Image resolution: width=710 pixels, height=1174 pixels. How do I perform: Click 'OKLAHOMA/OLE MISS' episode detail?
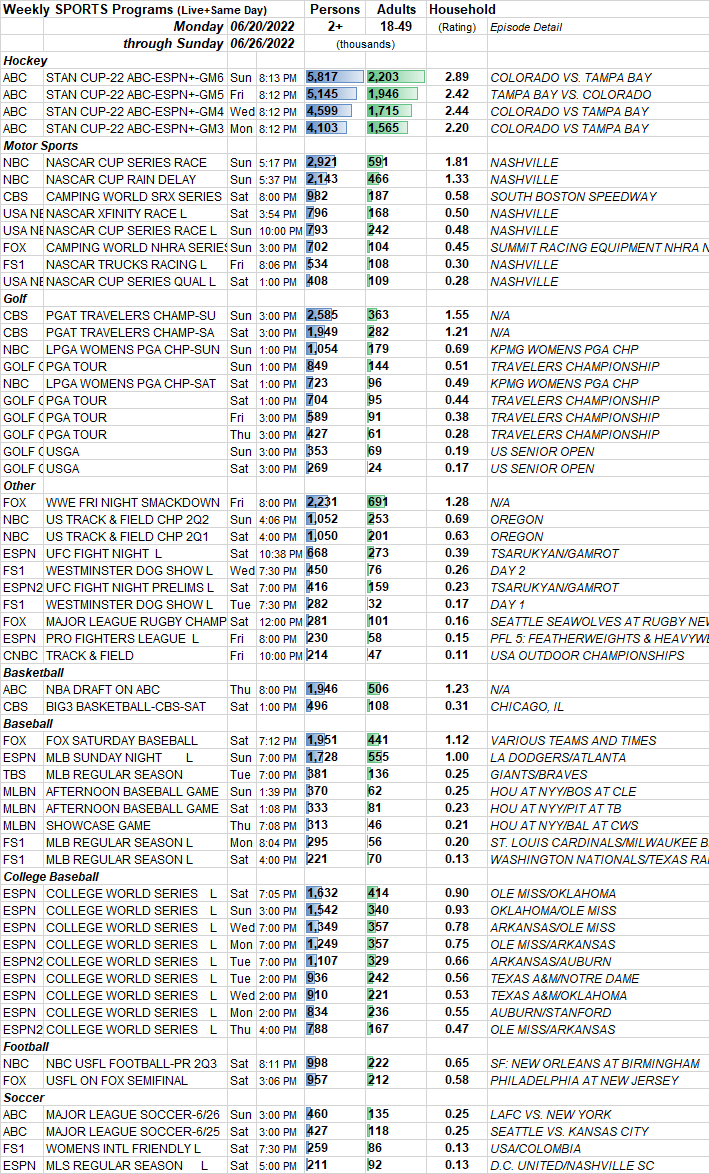pos(553,910)
